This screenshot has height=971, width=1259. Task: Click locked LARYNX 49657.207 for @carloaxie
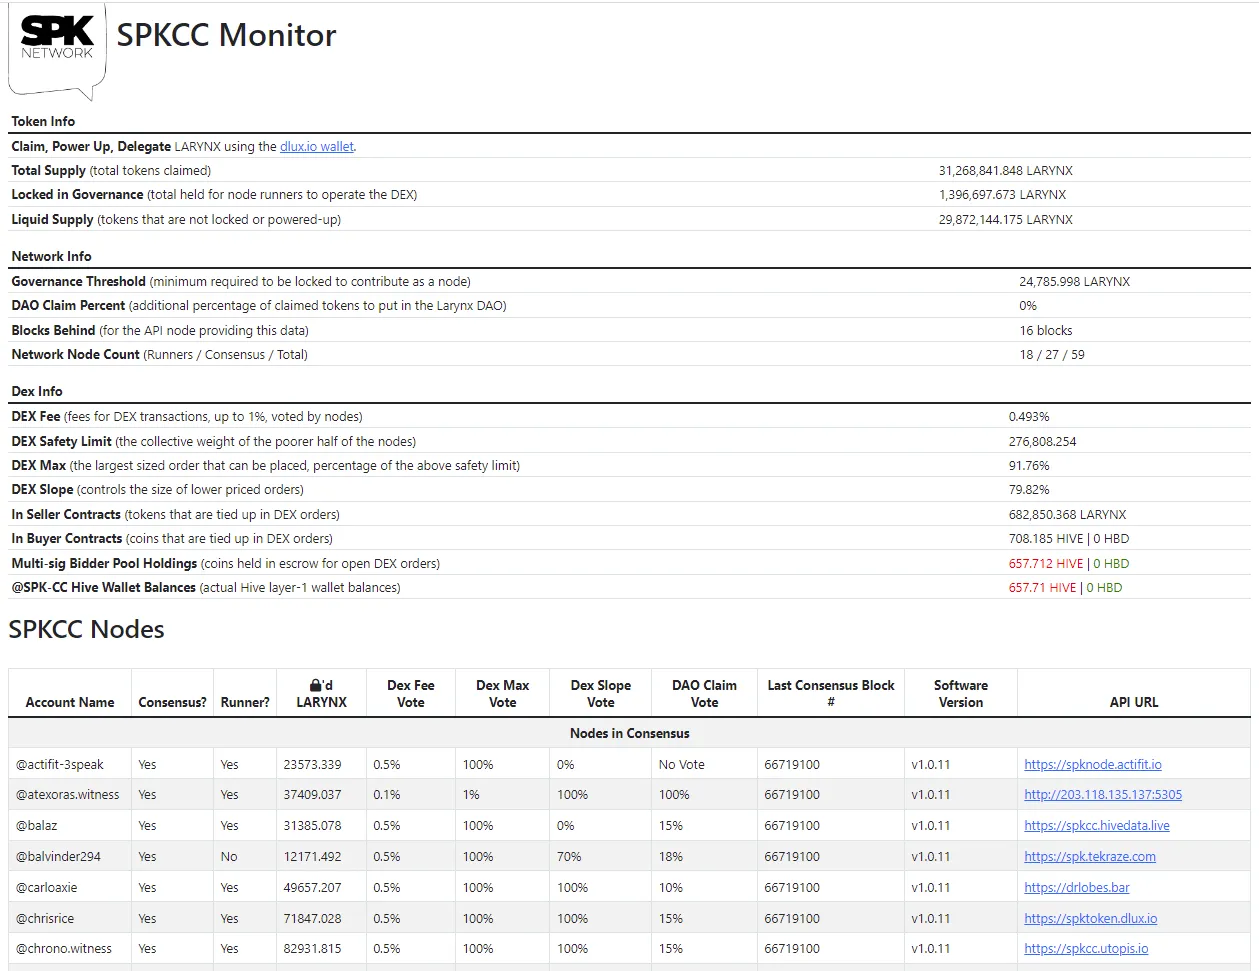click(x=312, y=888)
